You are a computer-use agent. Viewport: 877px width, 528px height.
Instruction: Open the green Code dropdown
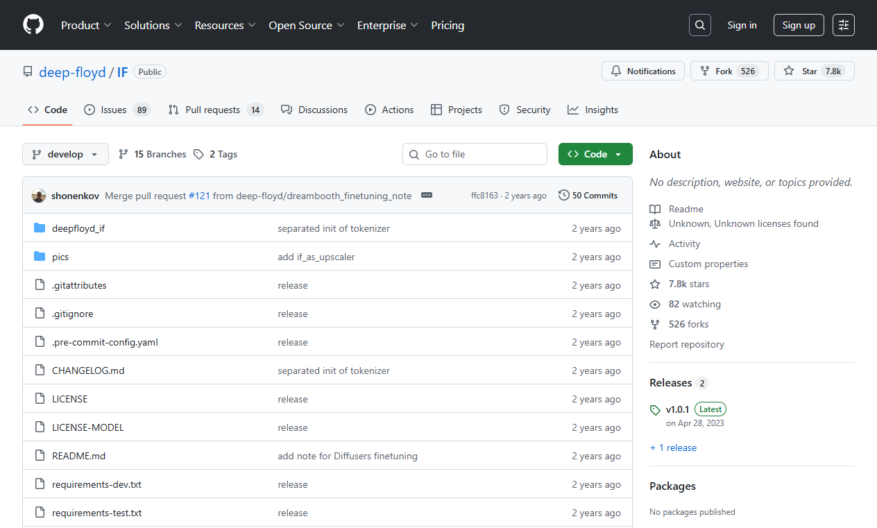pyautogui.click(x=595, y=154)
